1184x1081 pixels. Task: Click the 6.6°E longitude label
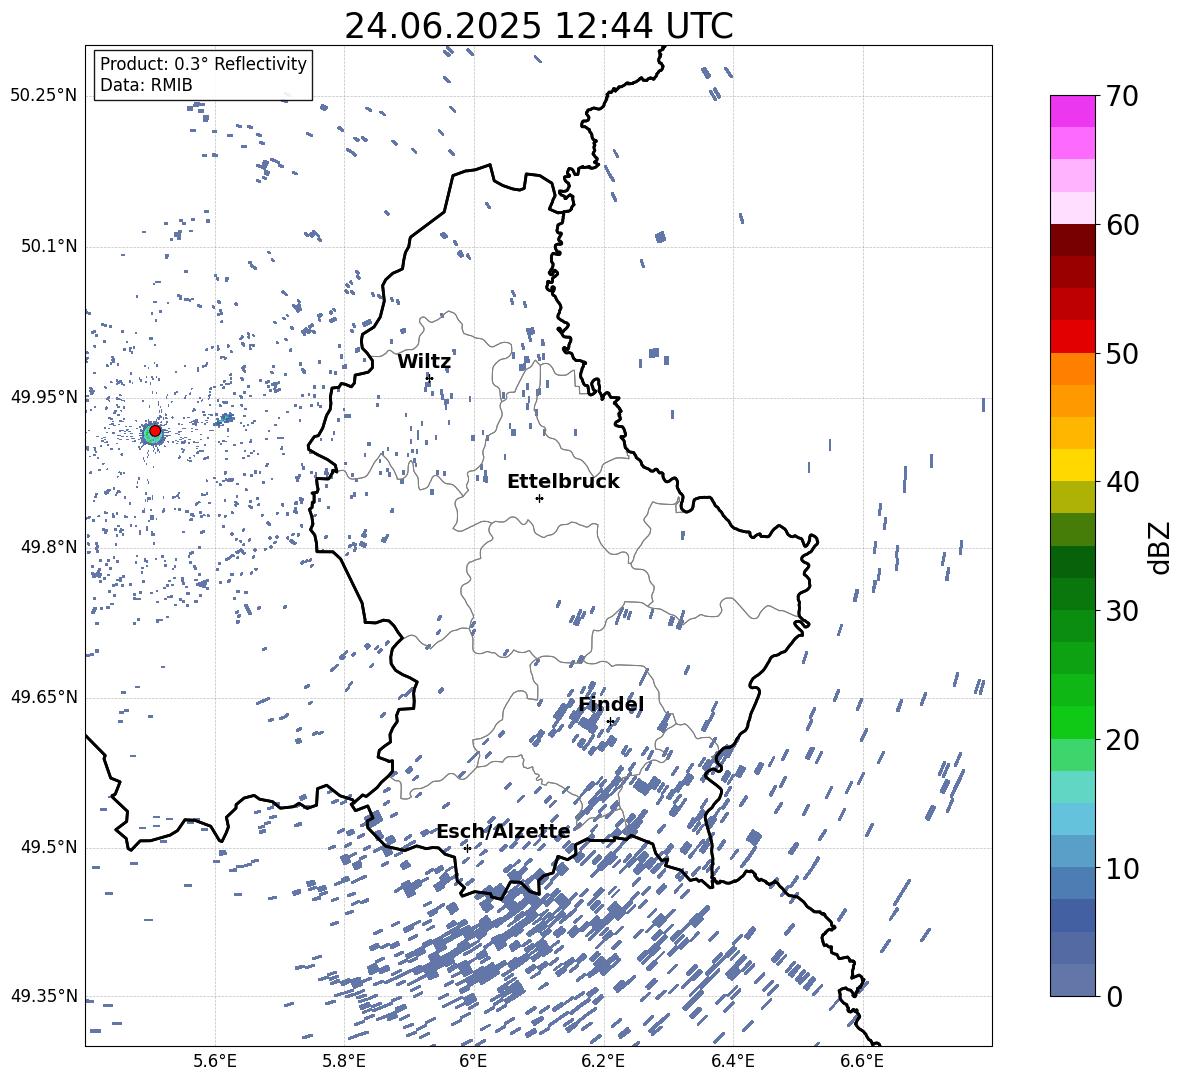pos(862,1061)
